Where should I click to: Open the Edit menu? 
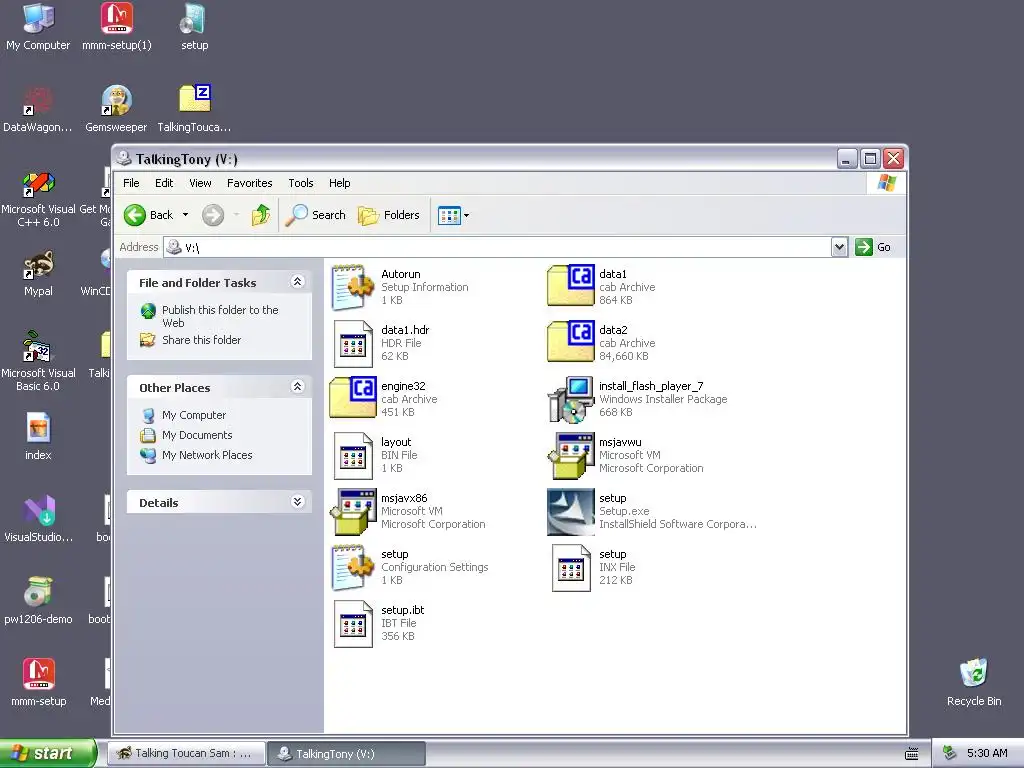(x=164, y=183)
